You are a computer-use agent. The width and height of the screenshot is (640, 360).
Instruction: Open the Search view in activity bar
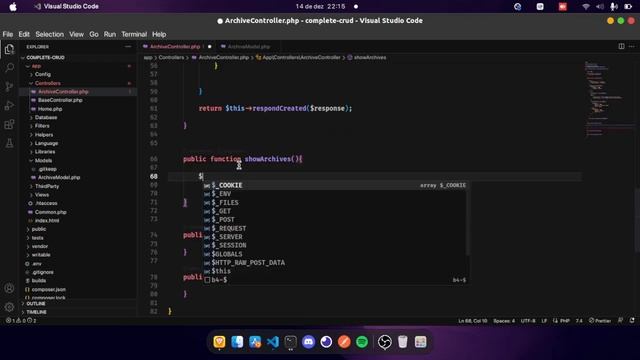[x=9, y=68]
